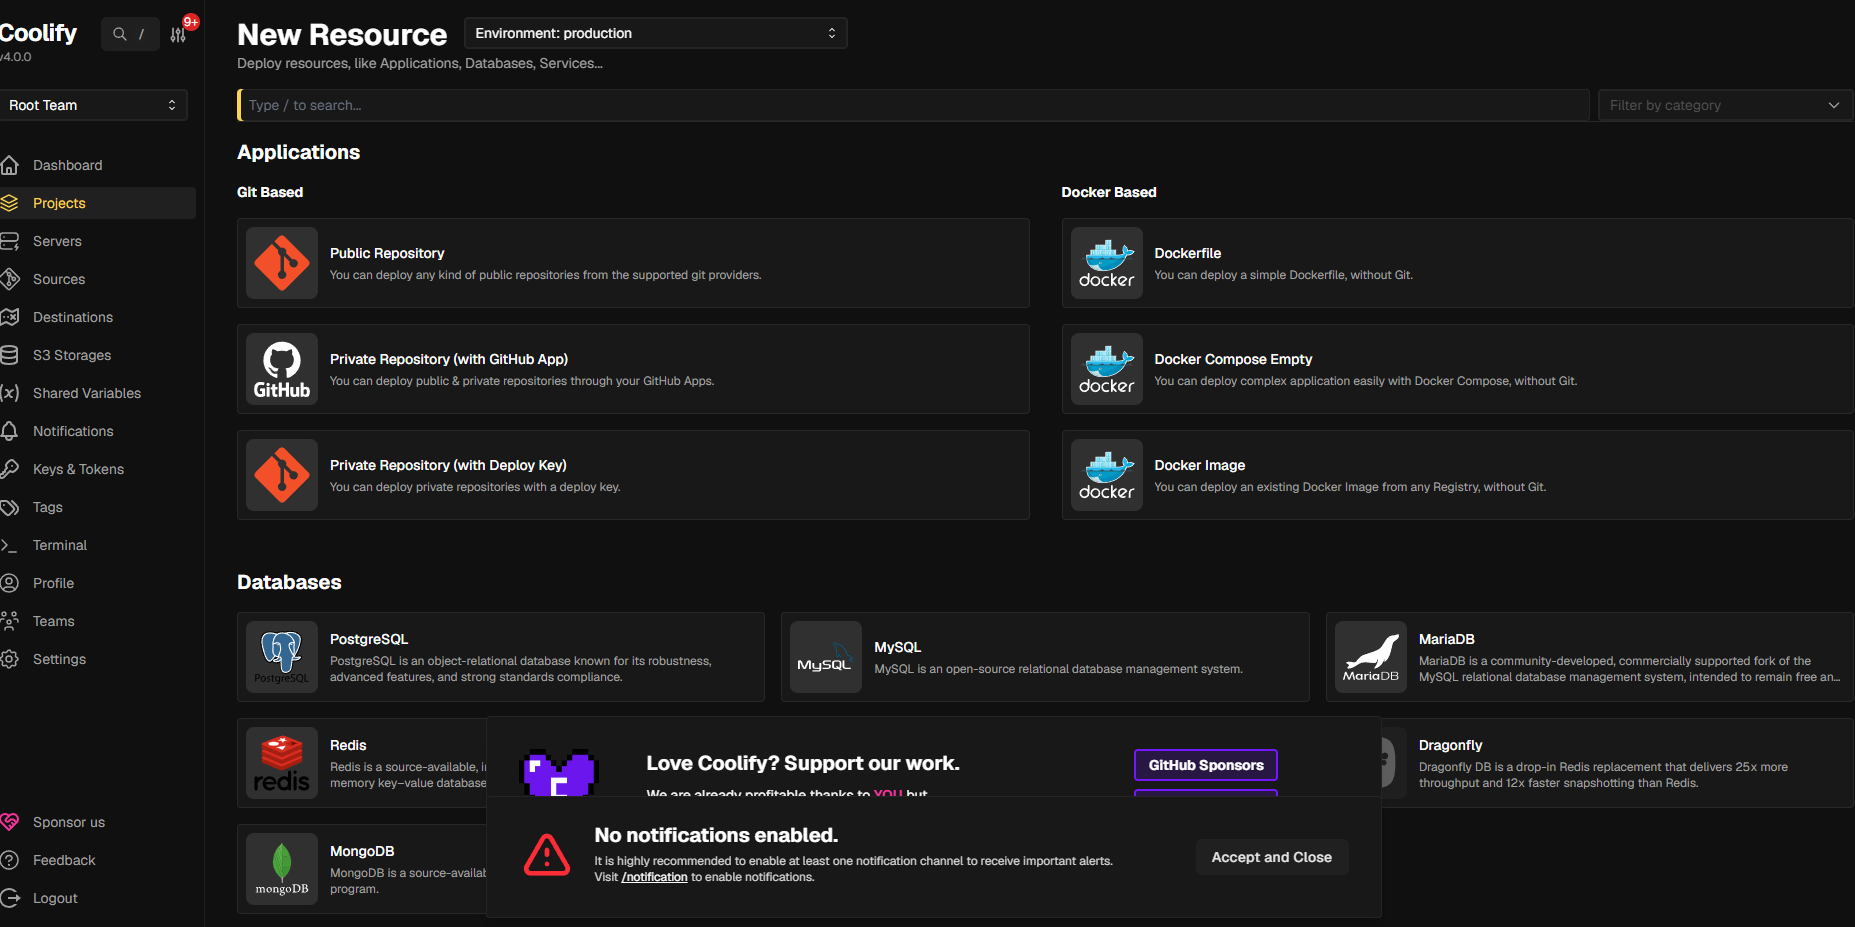The height and width of the screenshot is (927, 1855).
Task: Click the MySQL description text
Action: [1059, 669]
